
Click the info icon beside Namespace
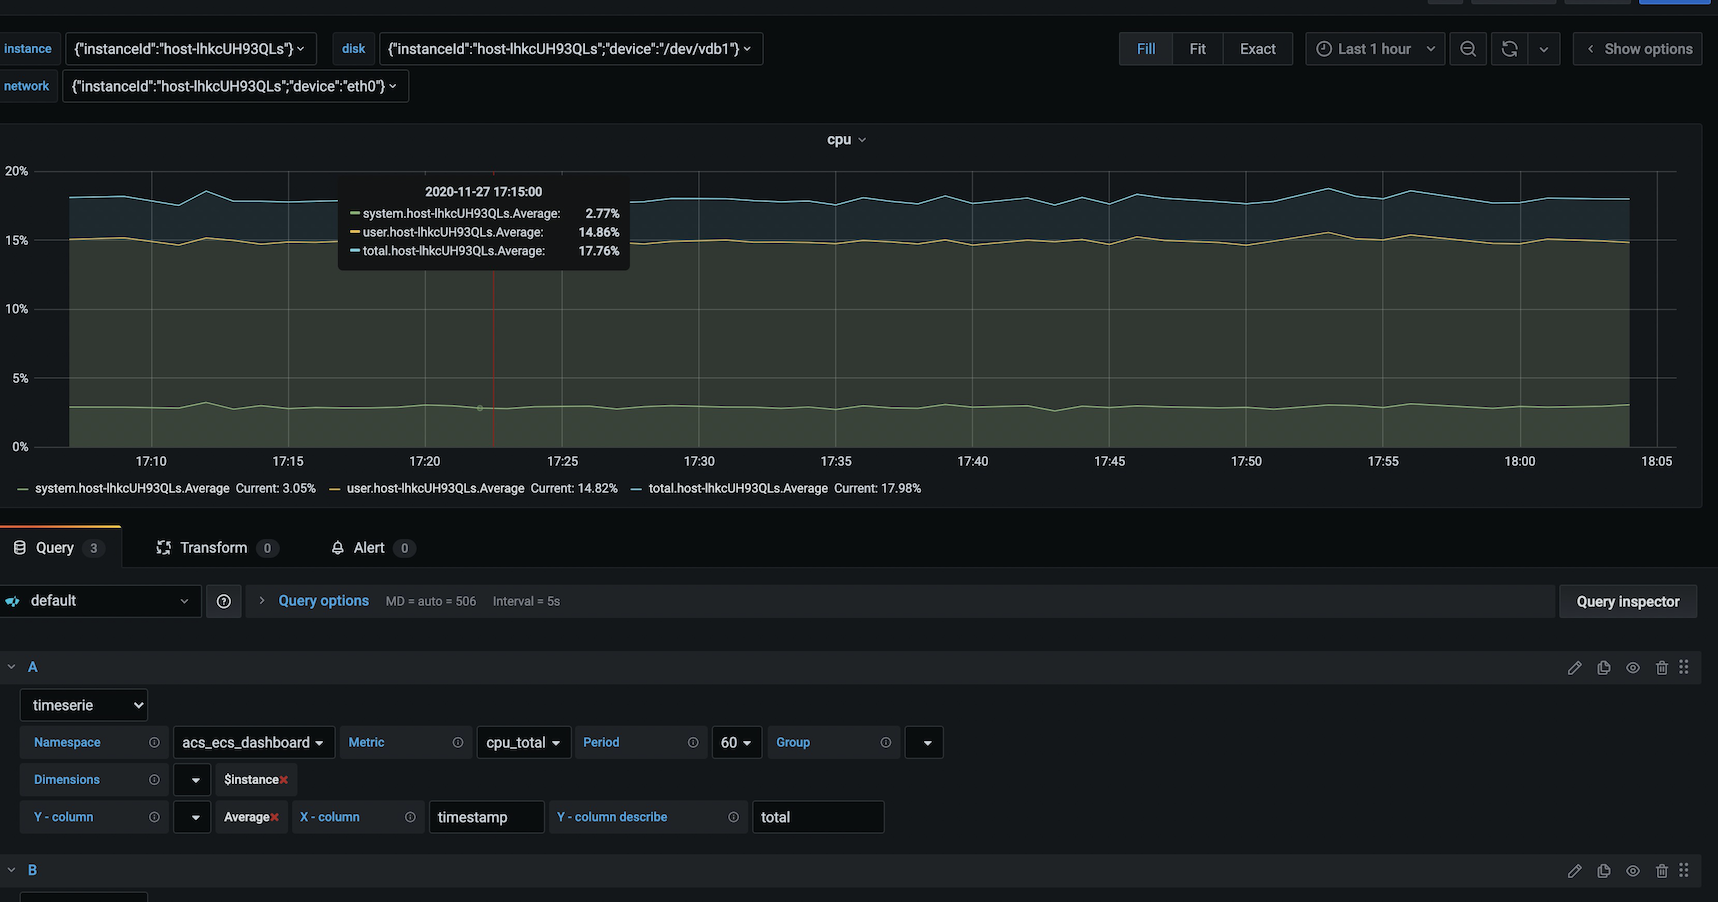coord(154,743)
